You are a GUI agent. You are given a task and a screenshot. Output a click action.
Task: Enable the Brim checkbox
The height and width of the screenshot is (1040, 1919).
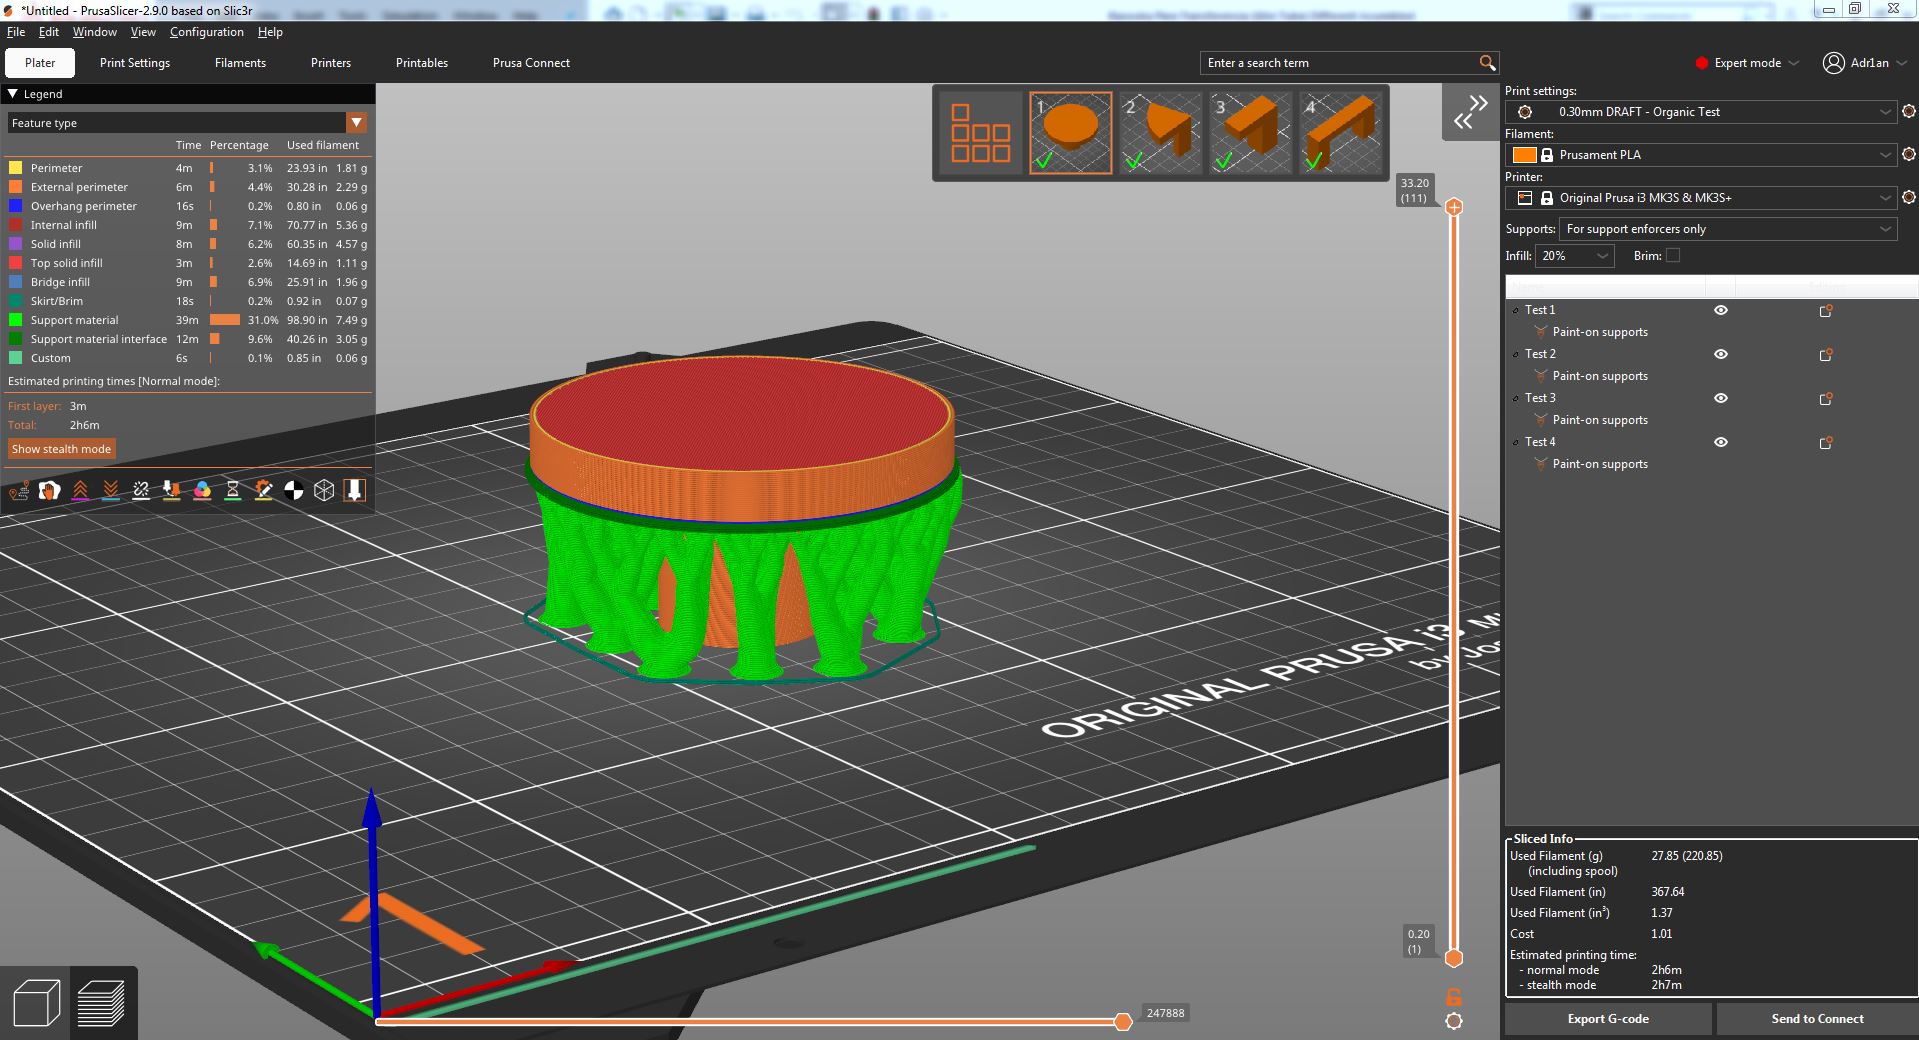pyautogui.click(x=1673, y=256)
